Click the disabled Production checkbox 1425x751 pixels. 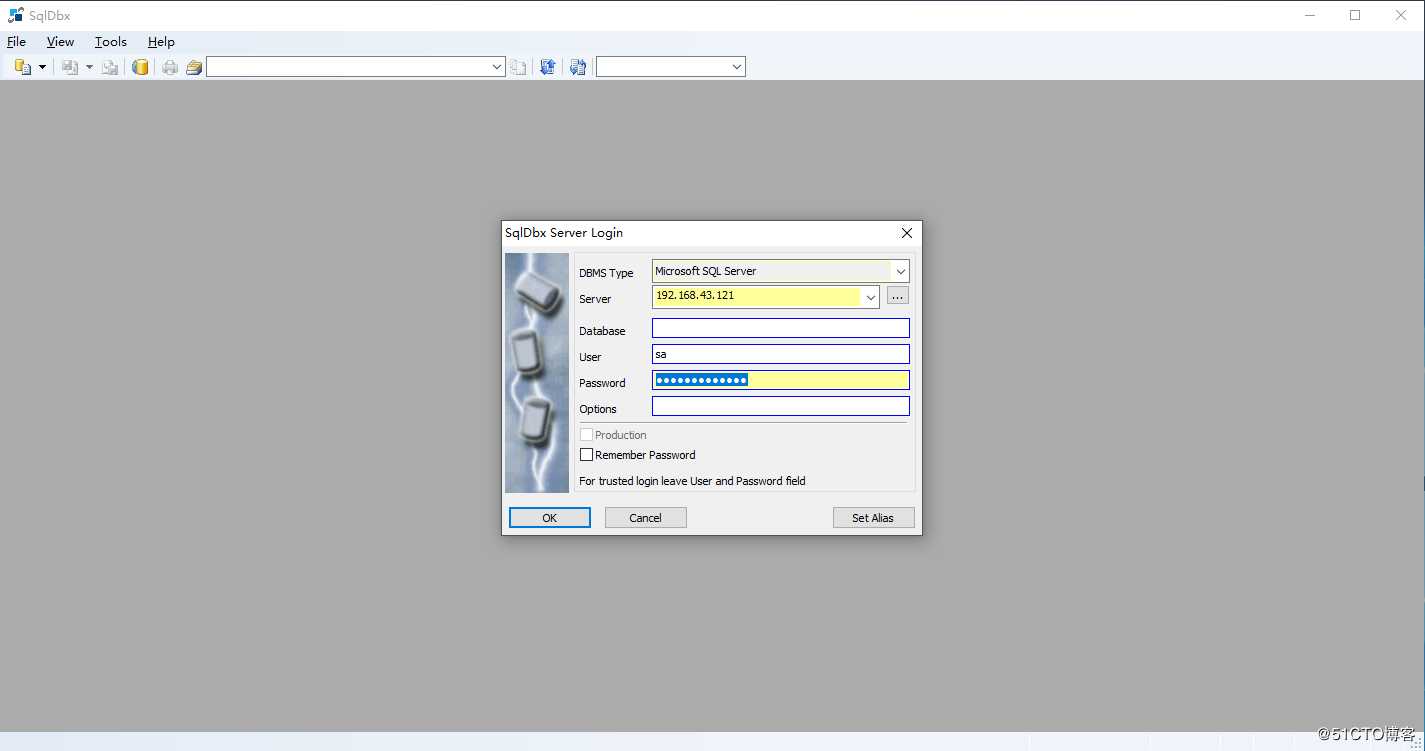click(x=587, y=435)
